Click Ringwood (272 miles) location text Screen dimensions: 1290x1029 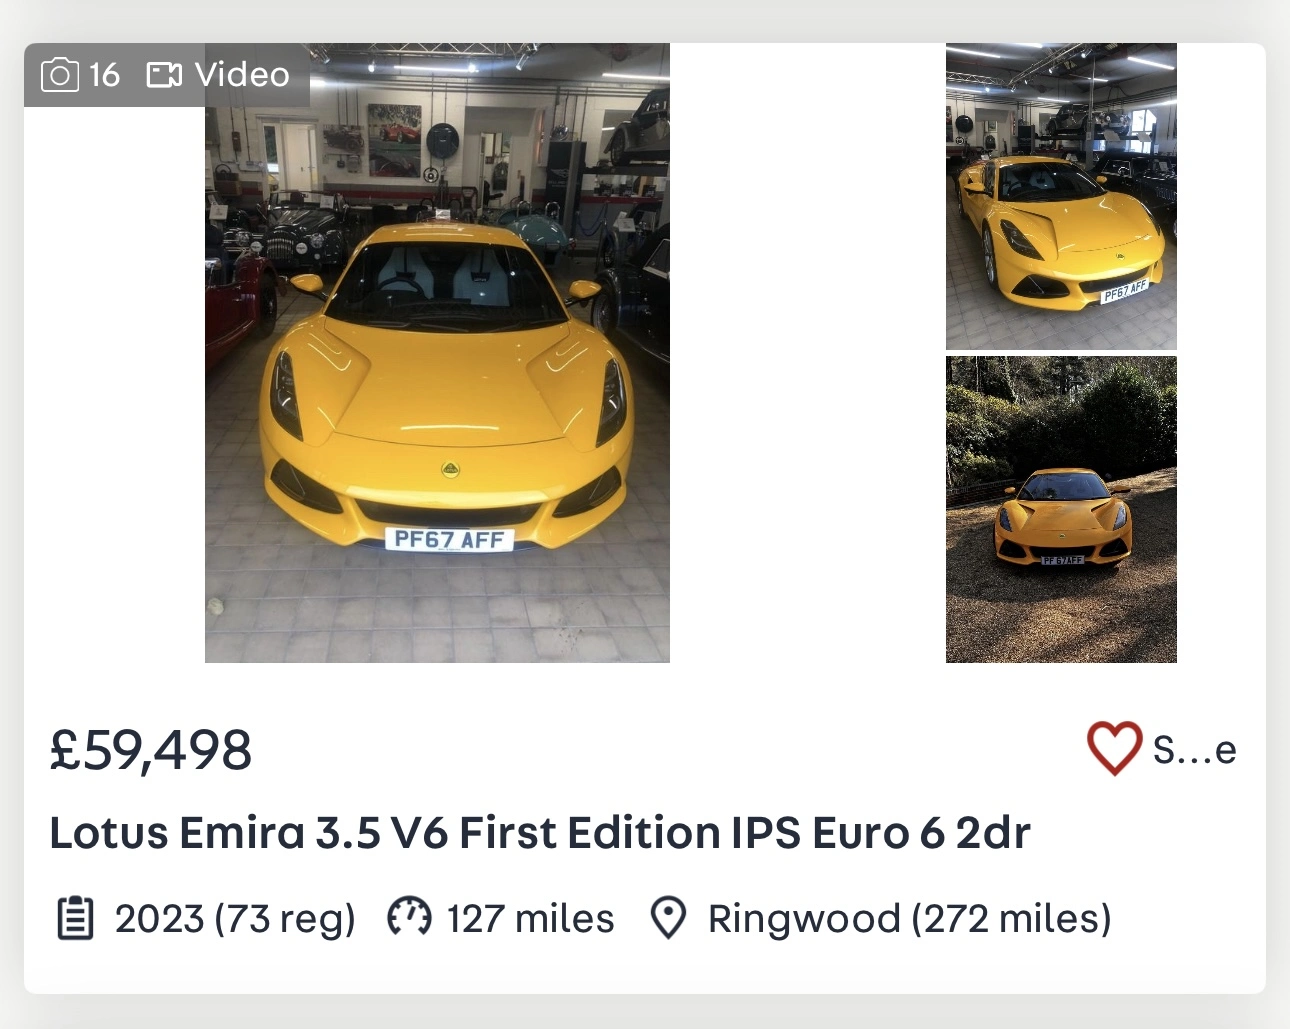point(909,918)
